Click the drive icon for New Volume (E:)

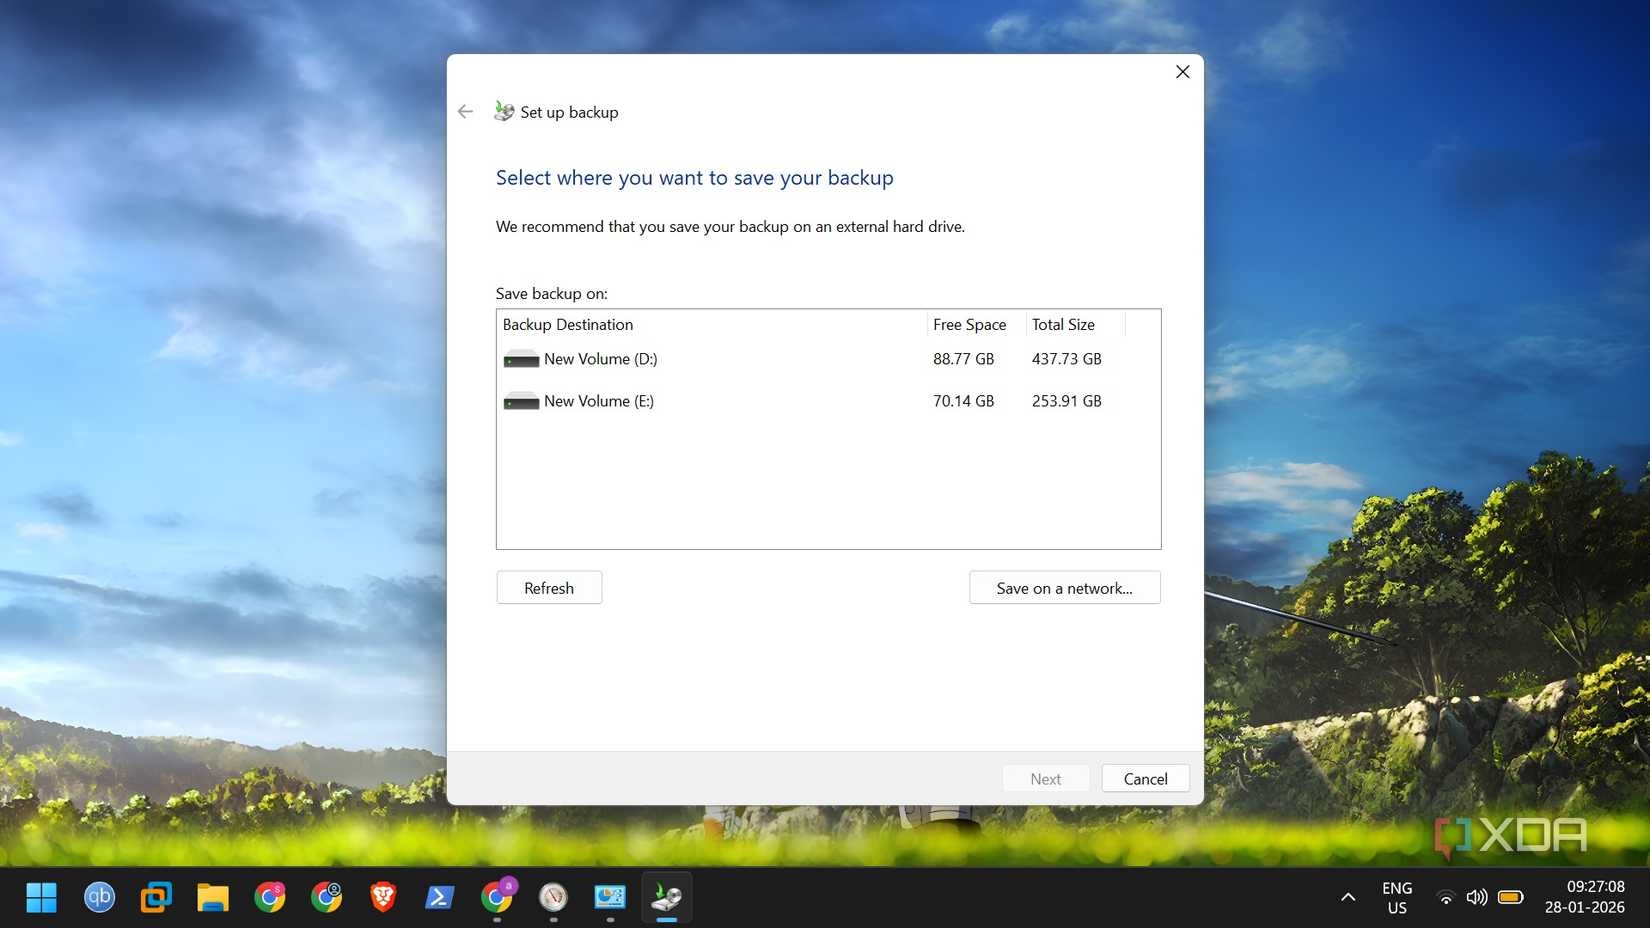pyautogui.click(x=521, y=401)
